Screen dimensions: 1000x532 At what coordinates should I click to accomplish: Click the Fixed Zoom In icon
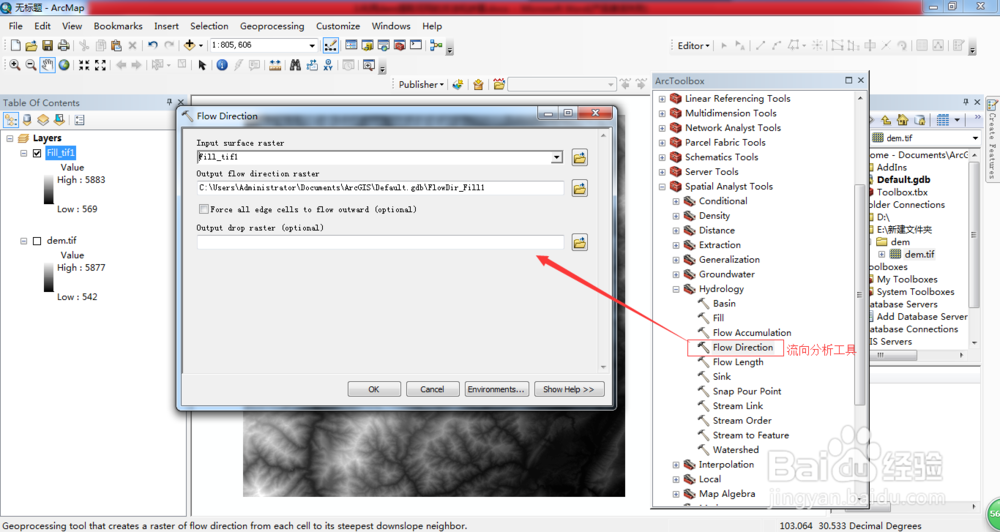[x=84, y=65]
